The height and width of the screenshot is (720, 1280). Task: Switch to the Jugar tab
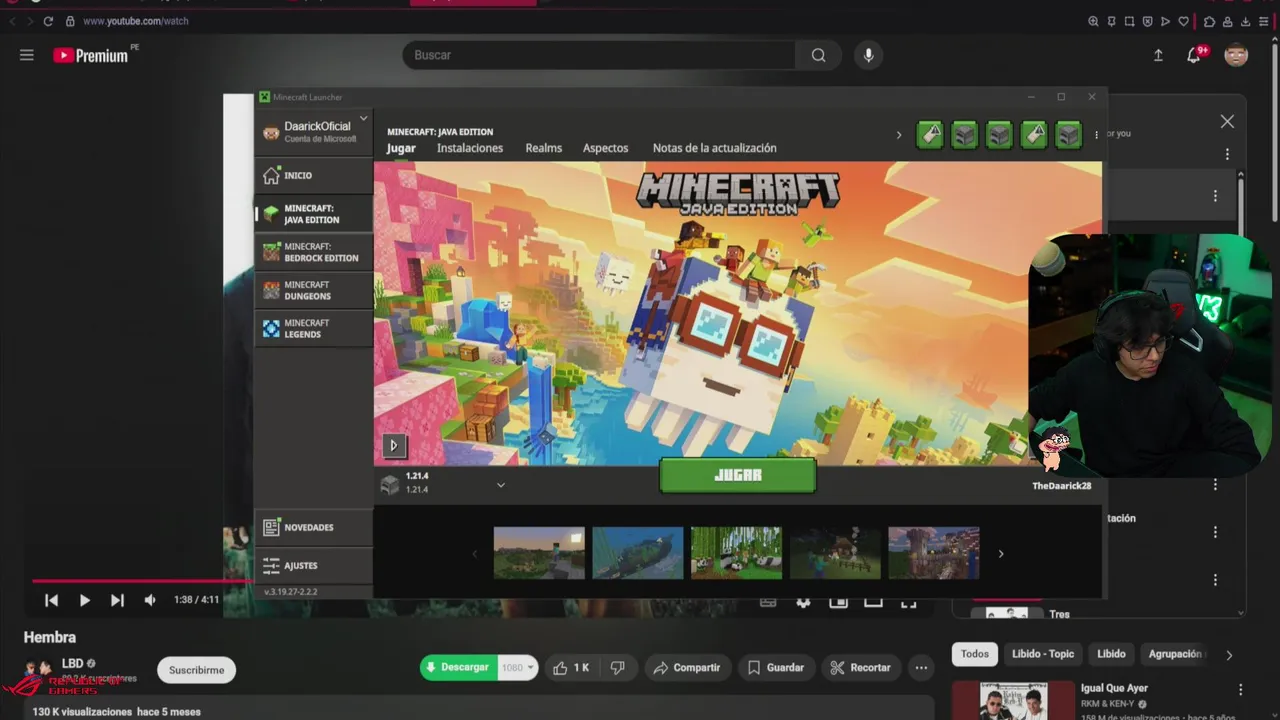(x=401, y=148)
